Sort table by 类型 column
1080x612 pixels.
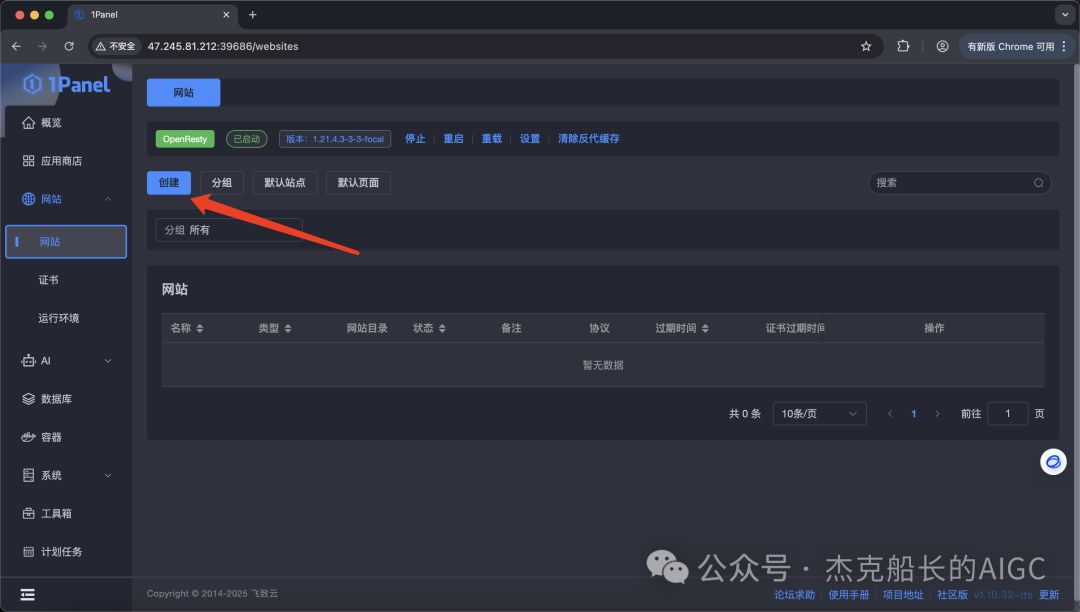tap(288, 328)
